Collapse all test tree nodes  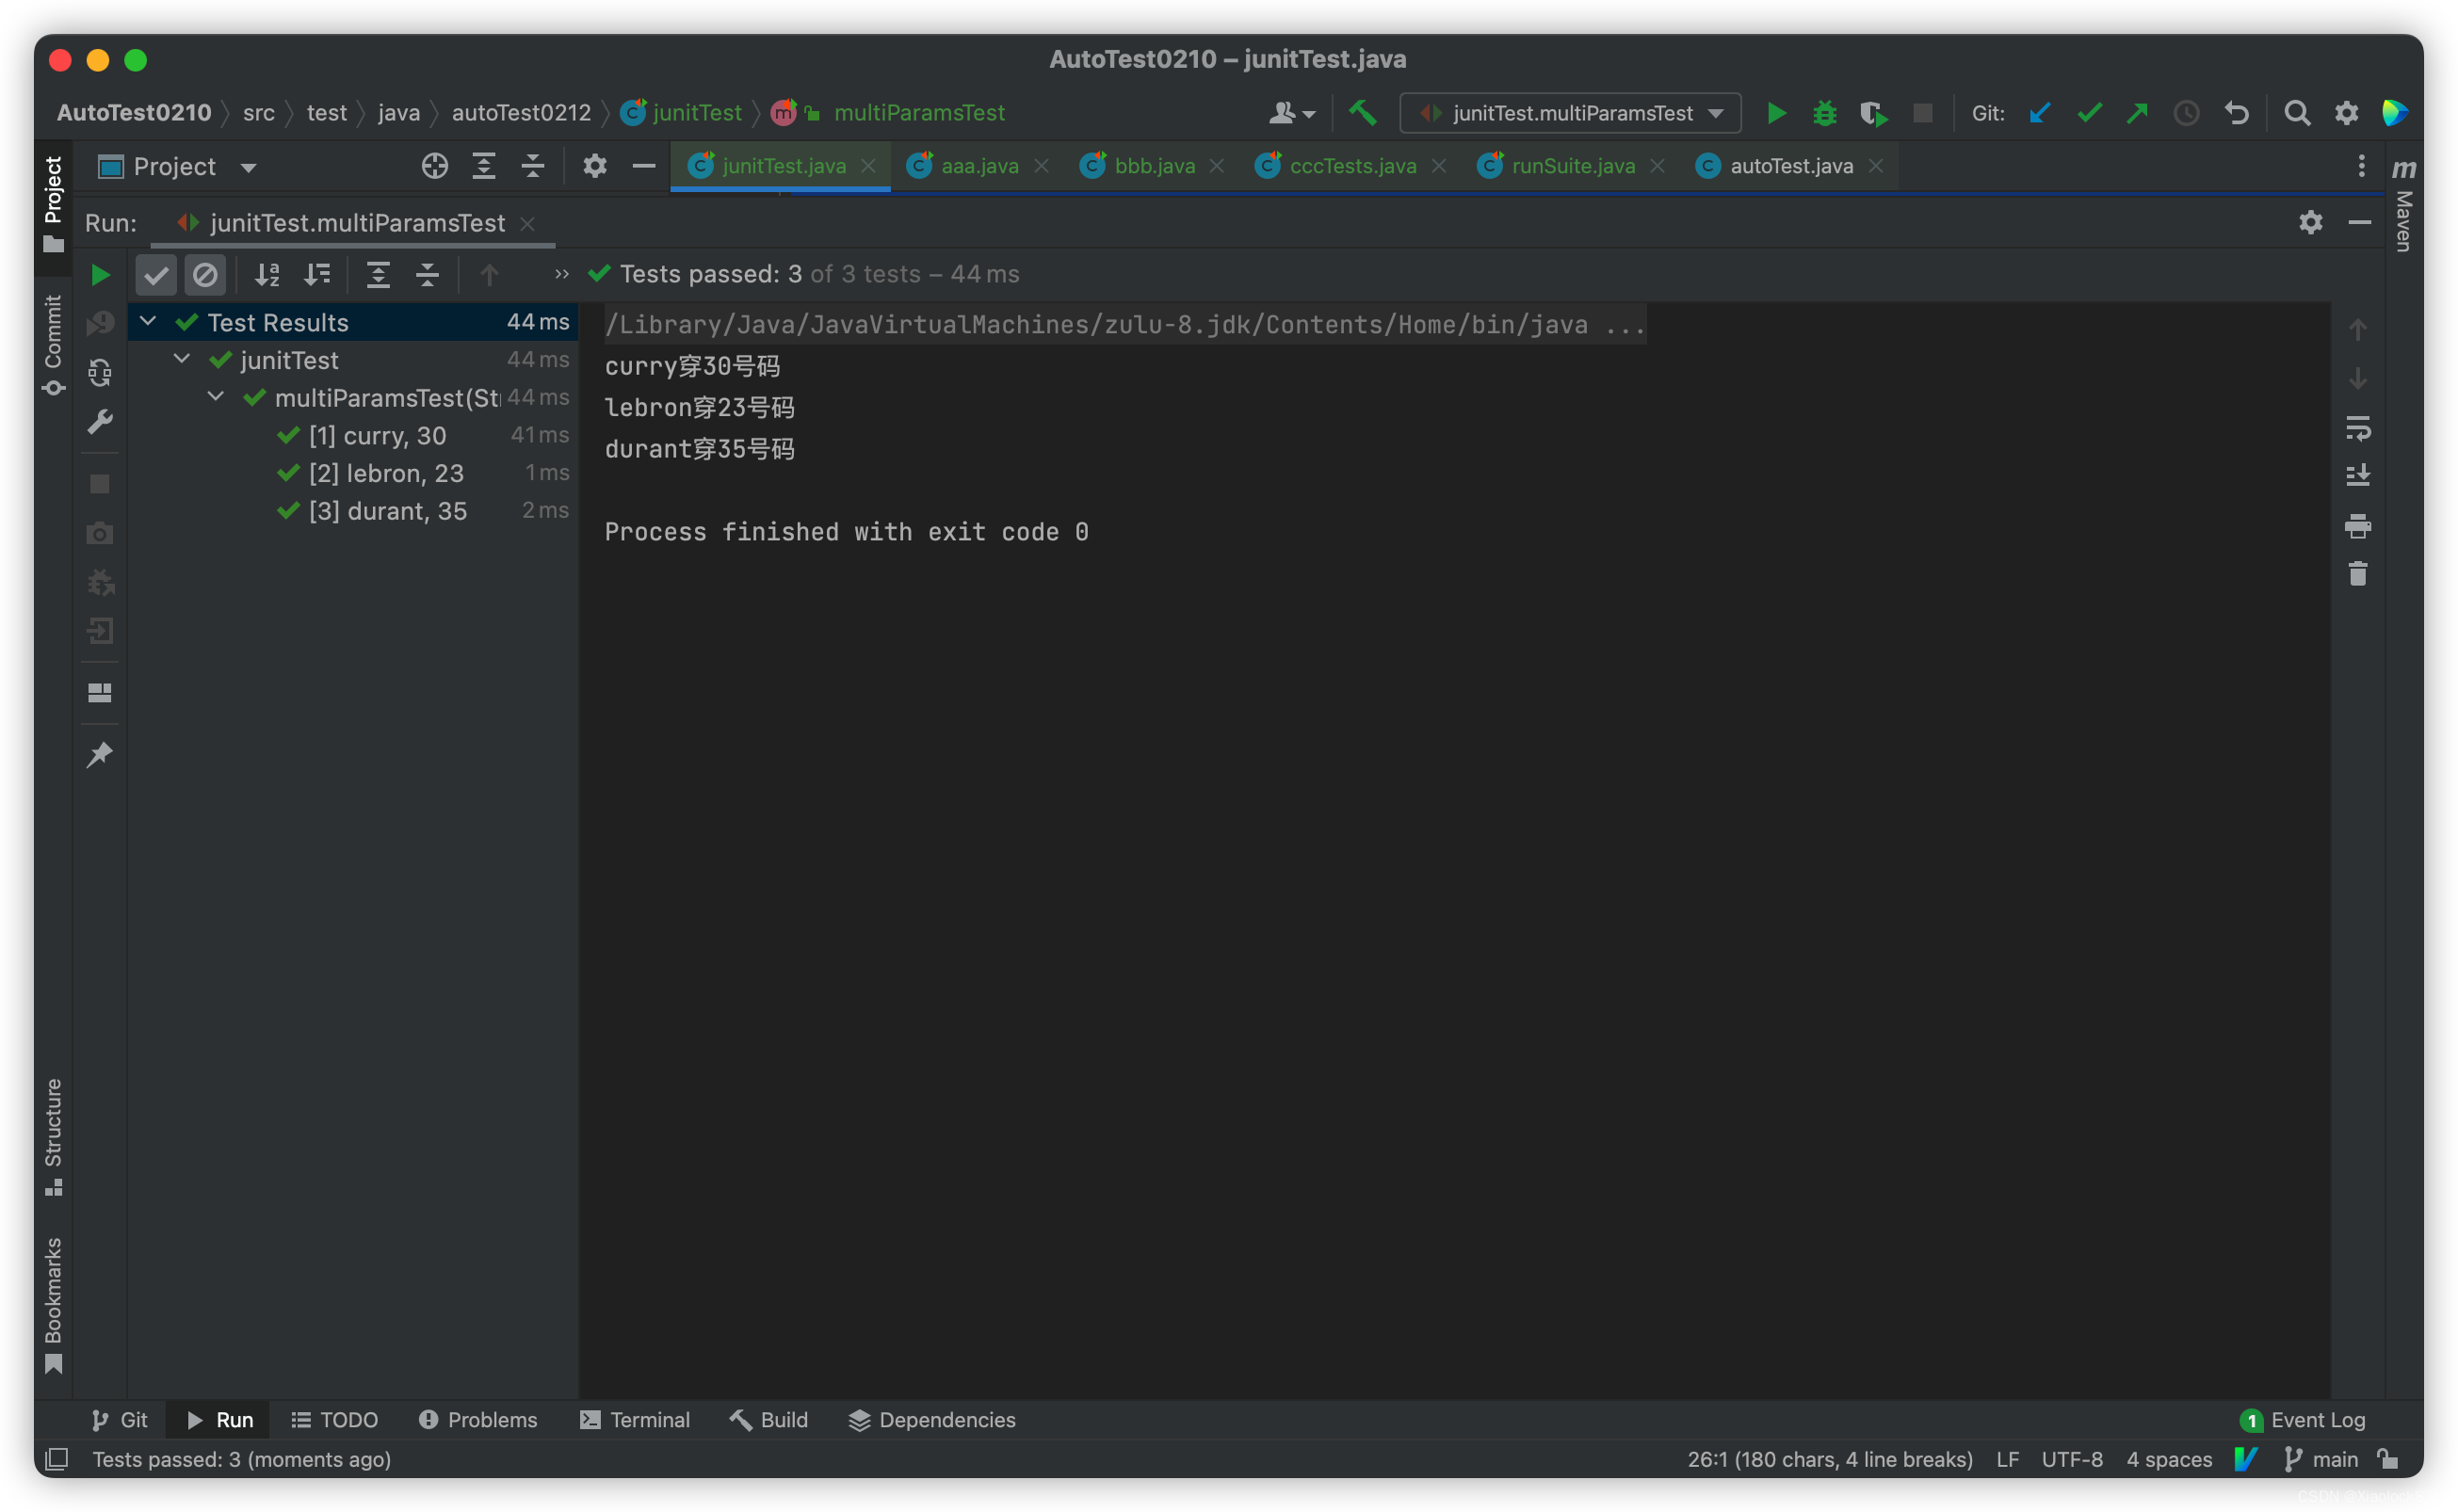[x=427, y=274]
